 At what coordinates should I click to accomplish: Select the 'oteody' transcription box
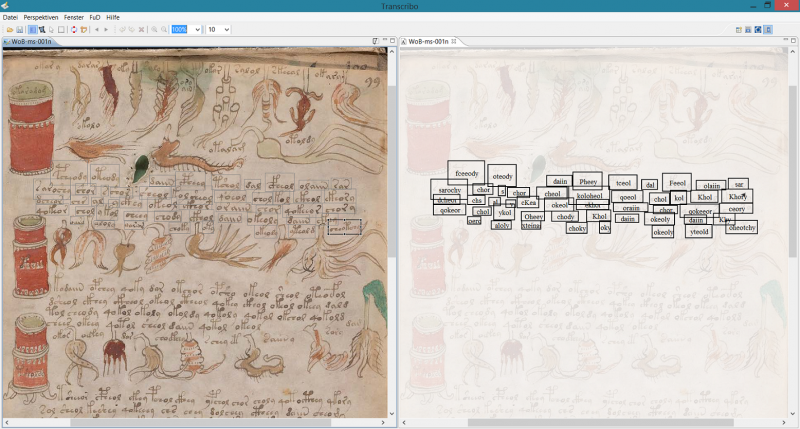click(502, 176)
